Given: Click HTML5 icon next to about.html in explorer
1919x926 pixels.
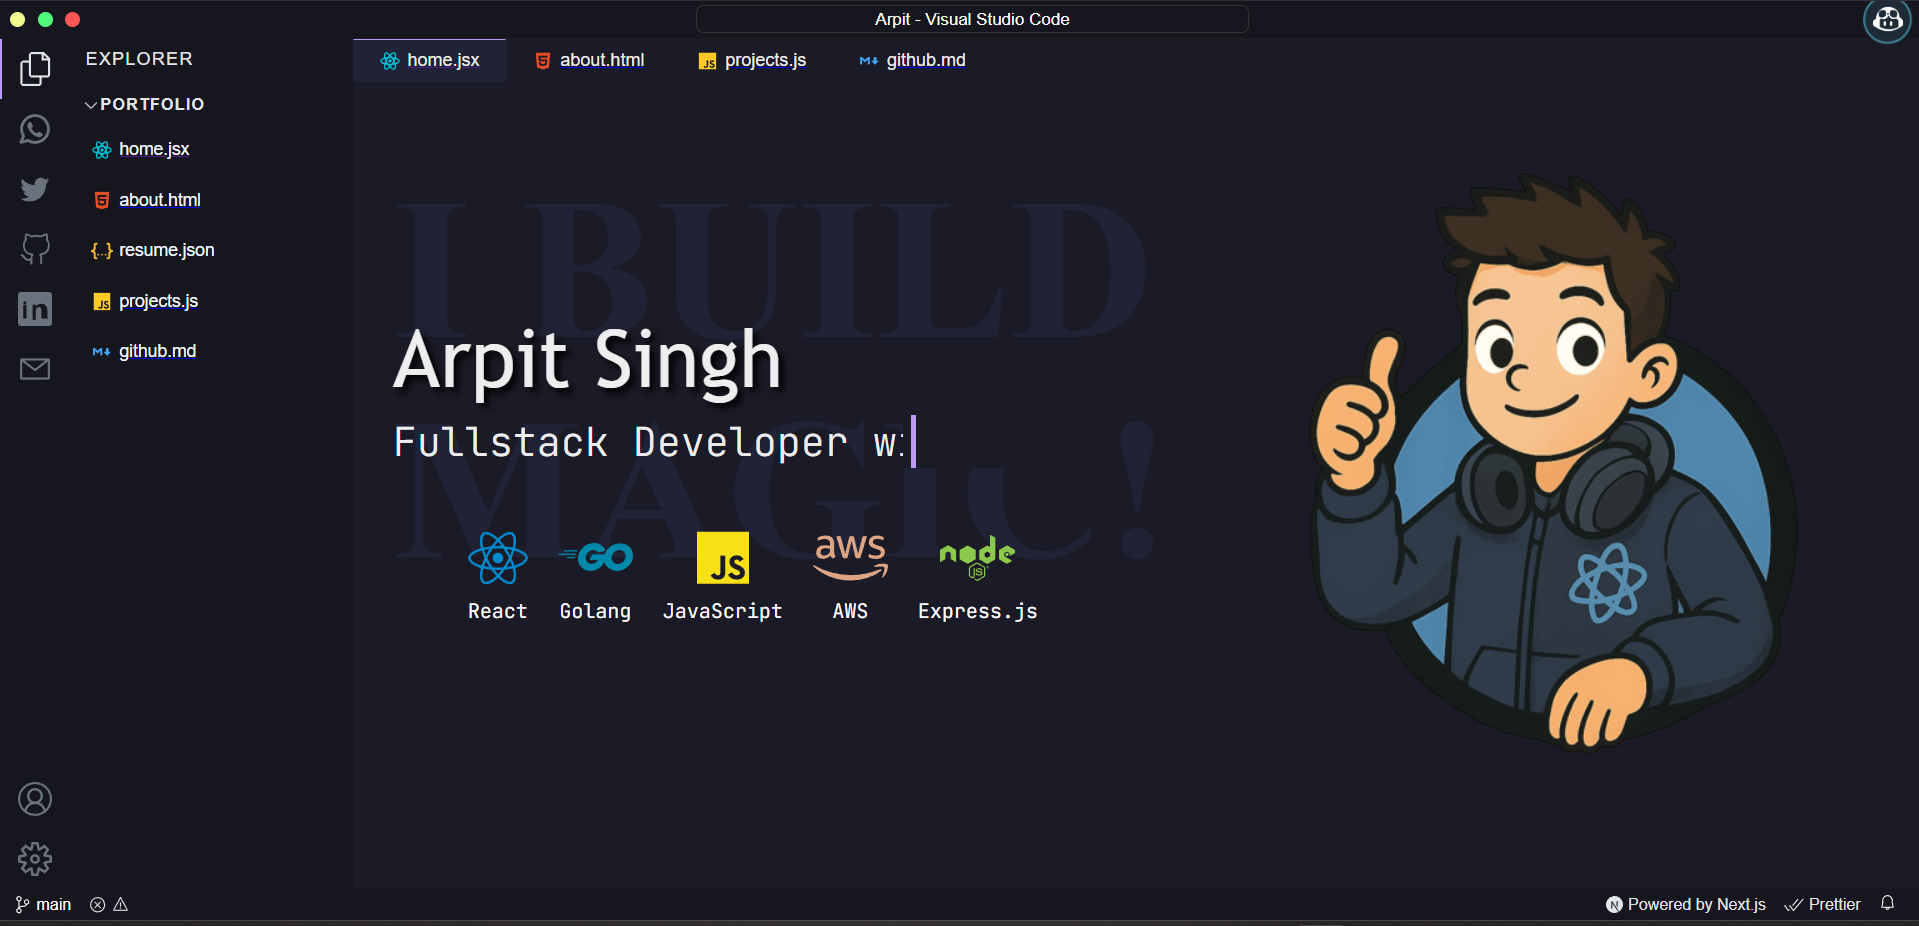Looking at the screenshot, I should tap(102, 200).
